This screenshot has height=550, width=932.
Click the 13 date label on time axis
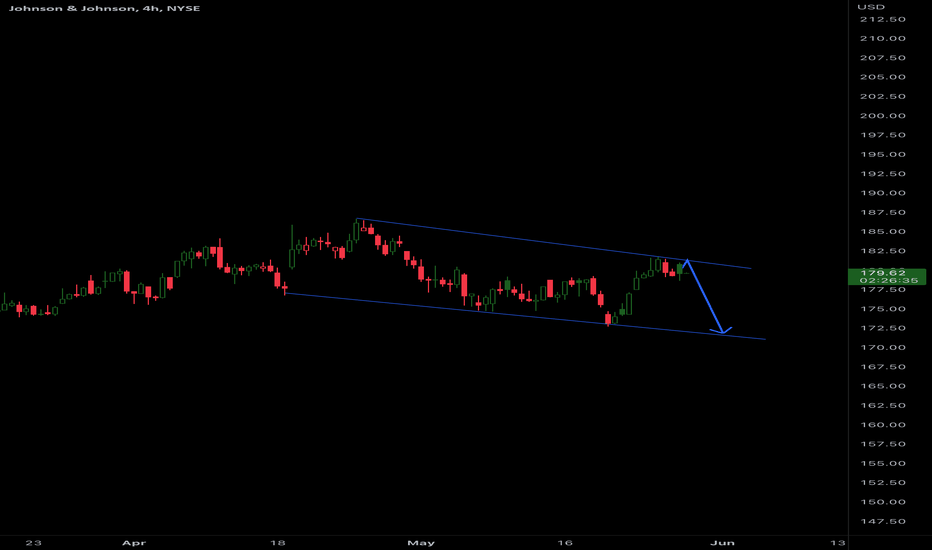[x=837, y=543]
